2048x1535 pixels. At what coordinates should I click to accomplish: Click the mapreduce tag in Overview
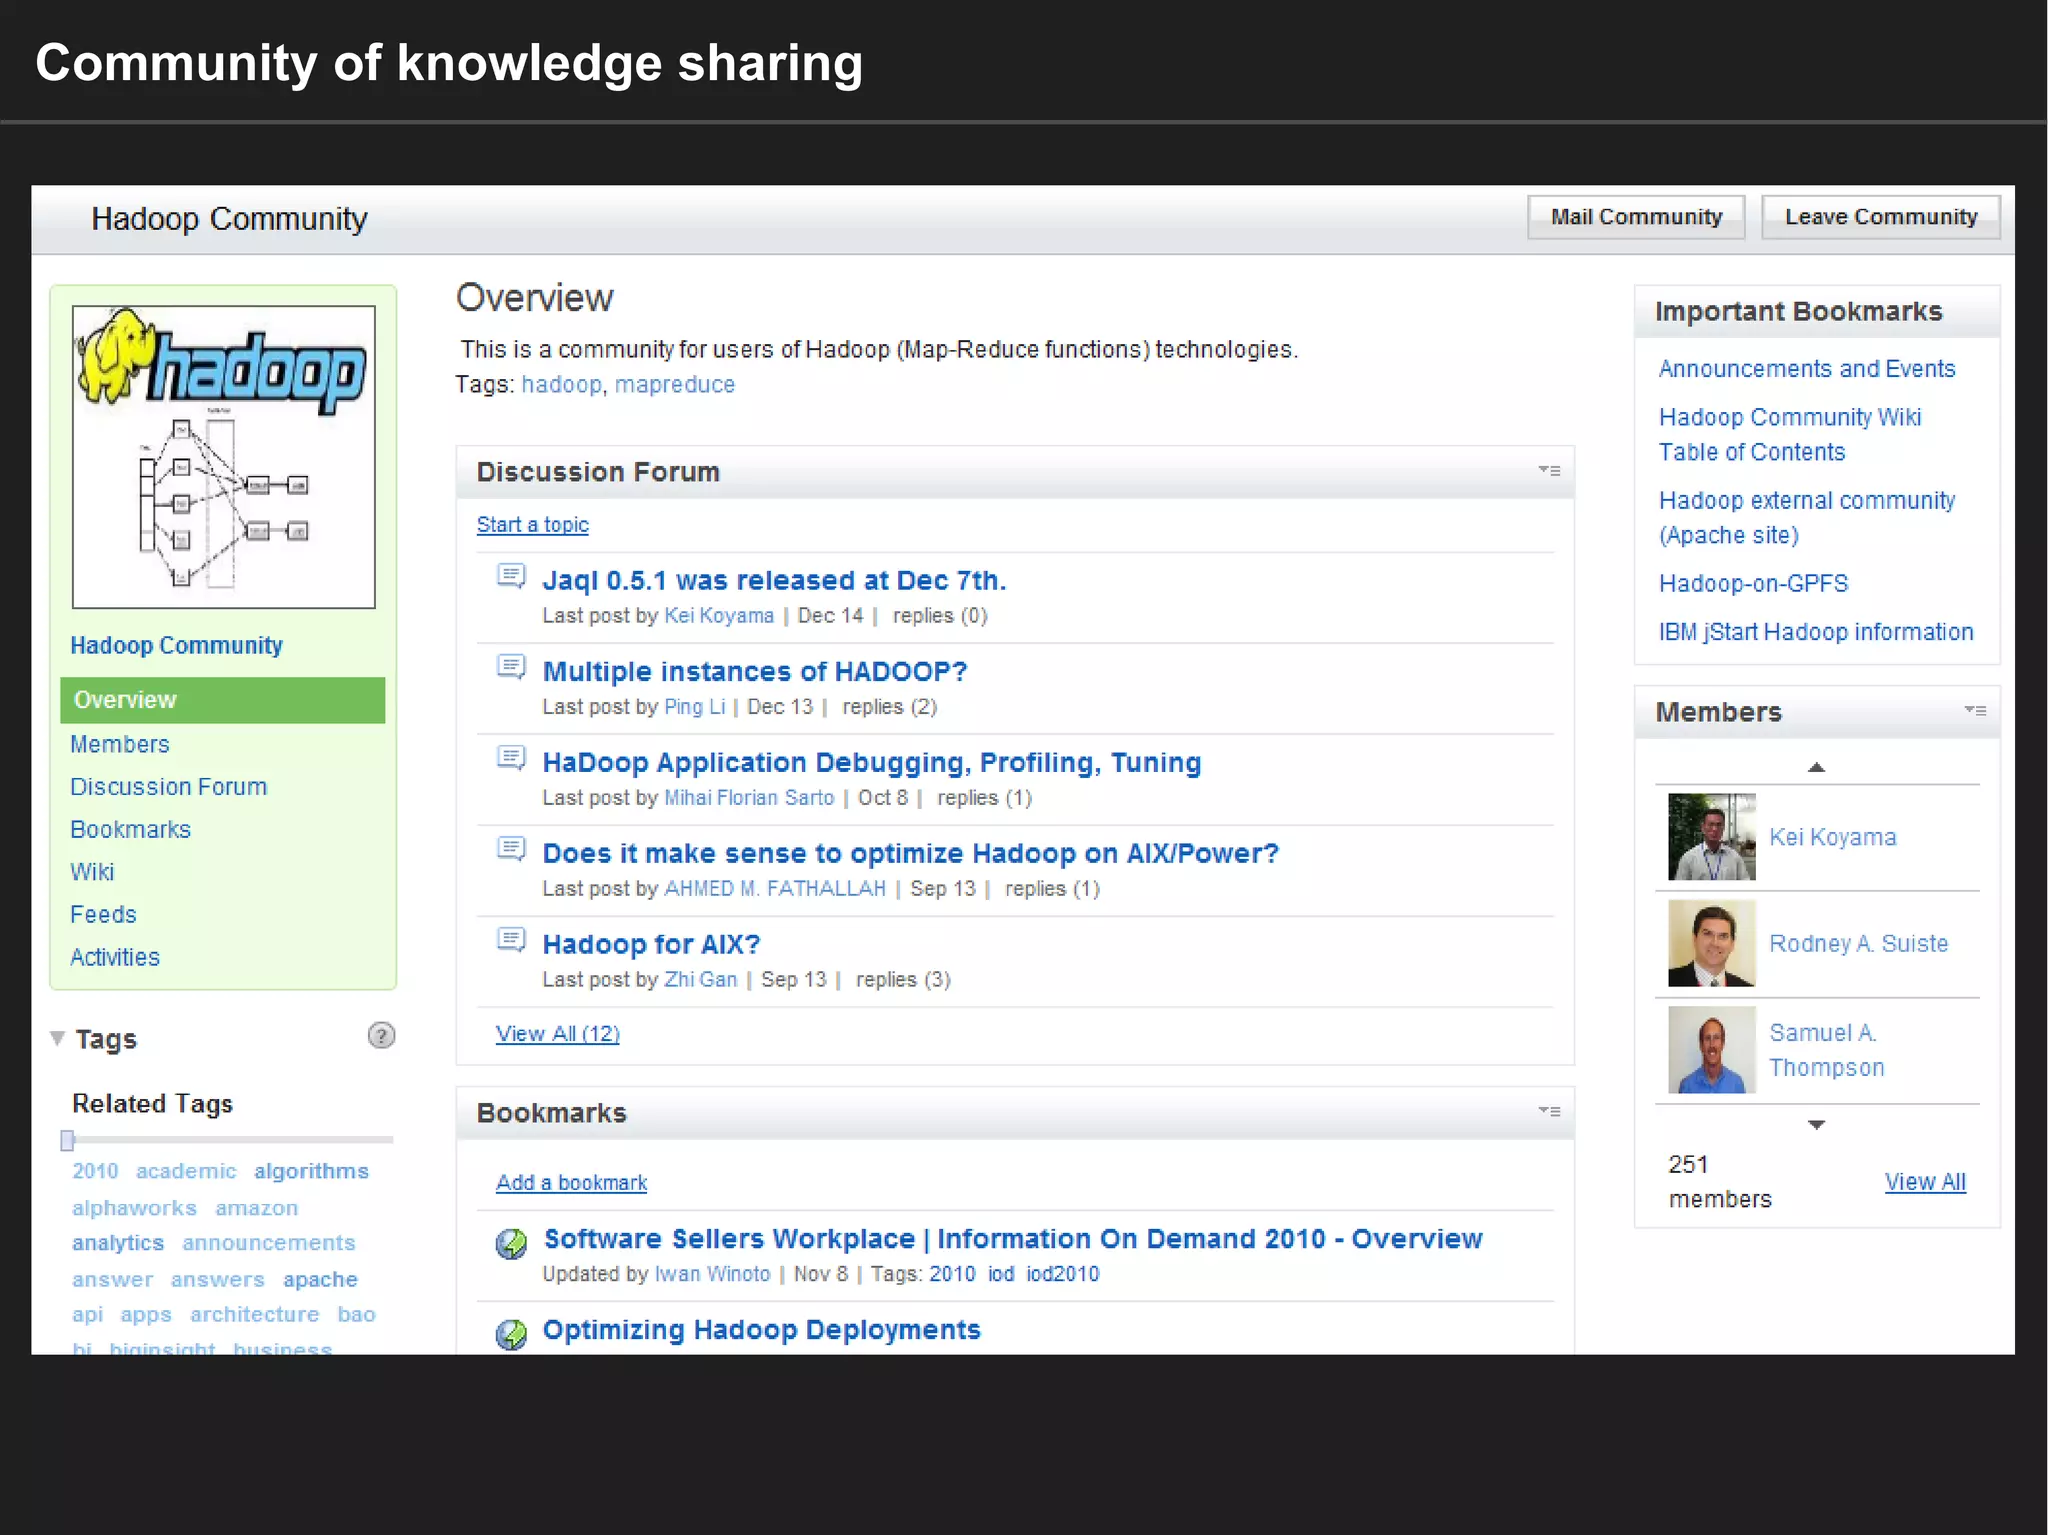(675, 385)
